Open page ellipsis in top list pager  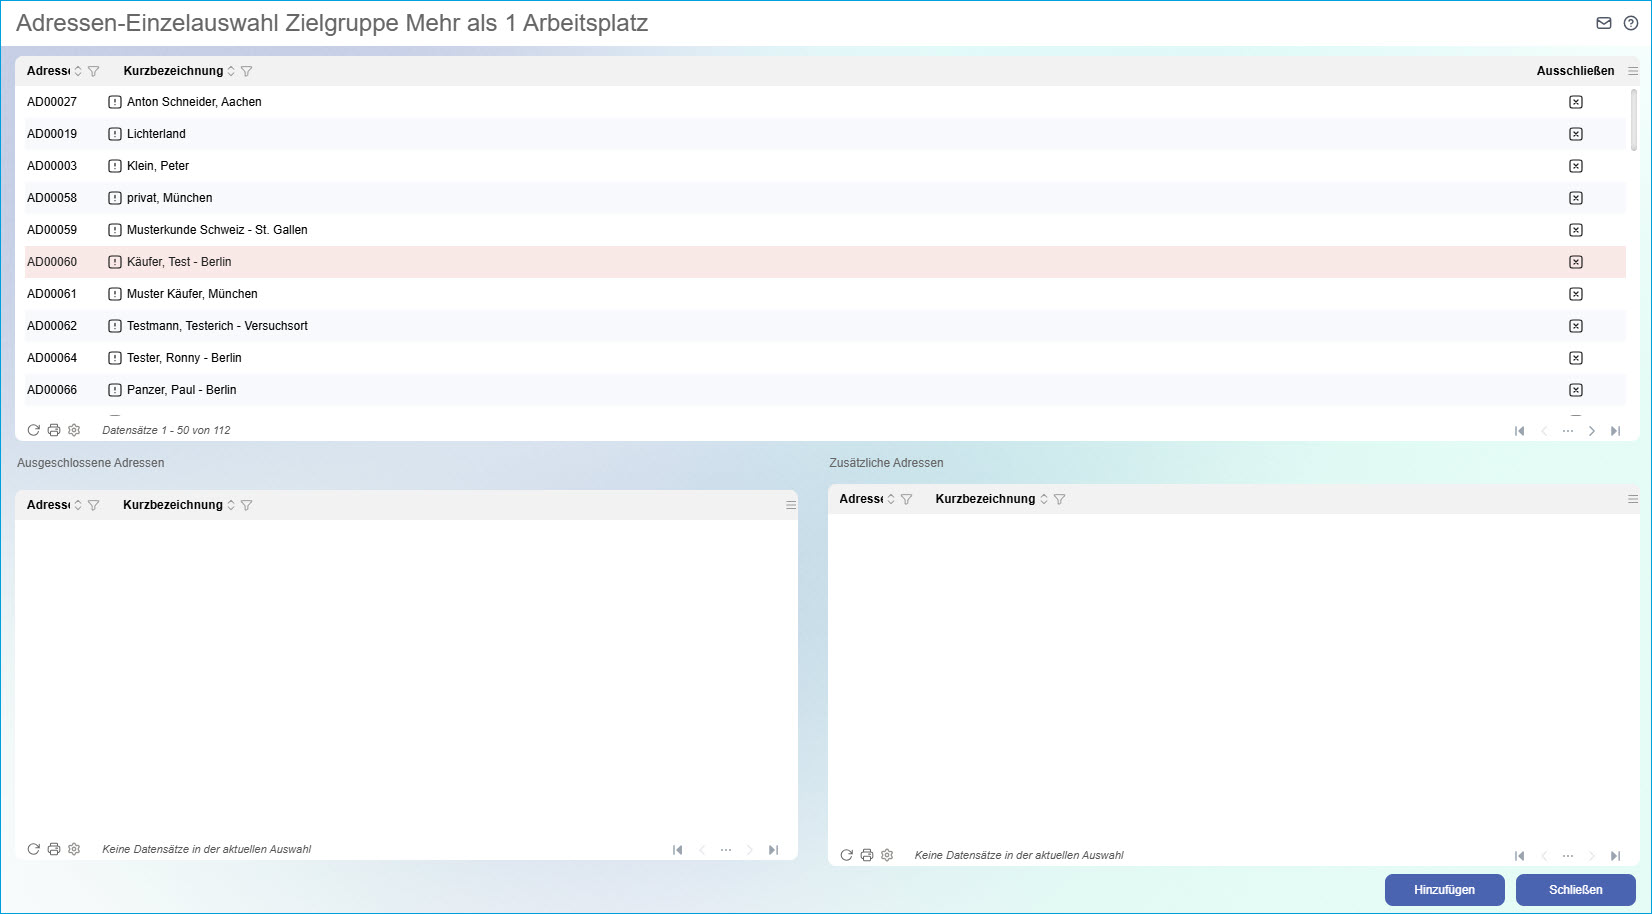point(1568,431)
